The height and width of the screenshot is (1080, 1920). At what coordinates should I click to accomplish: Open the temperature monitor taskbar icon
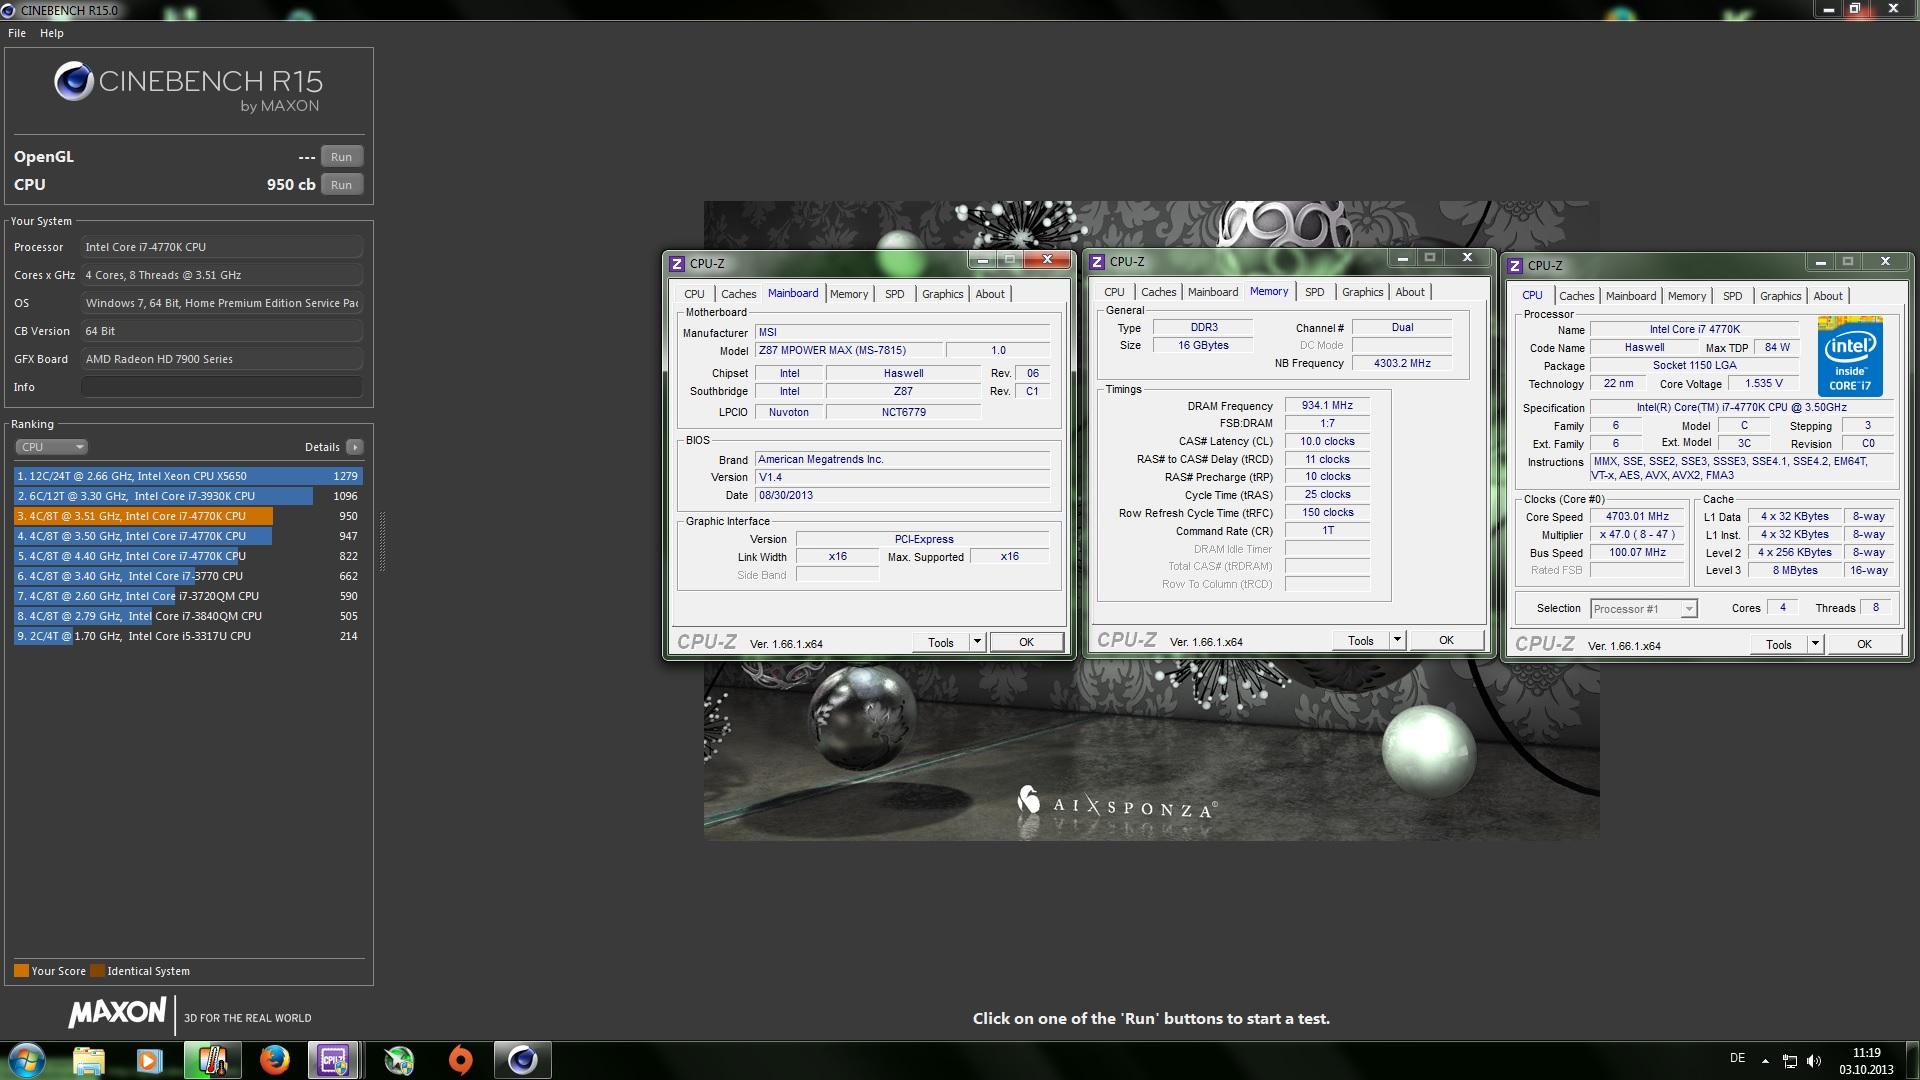click(x=212, y=1060)
